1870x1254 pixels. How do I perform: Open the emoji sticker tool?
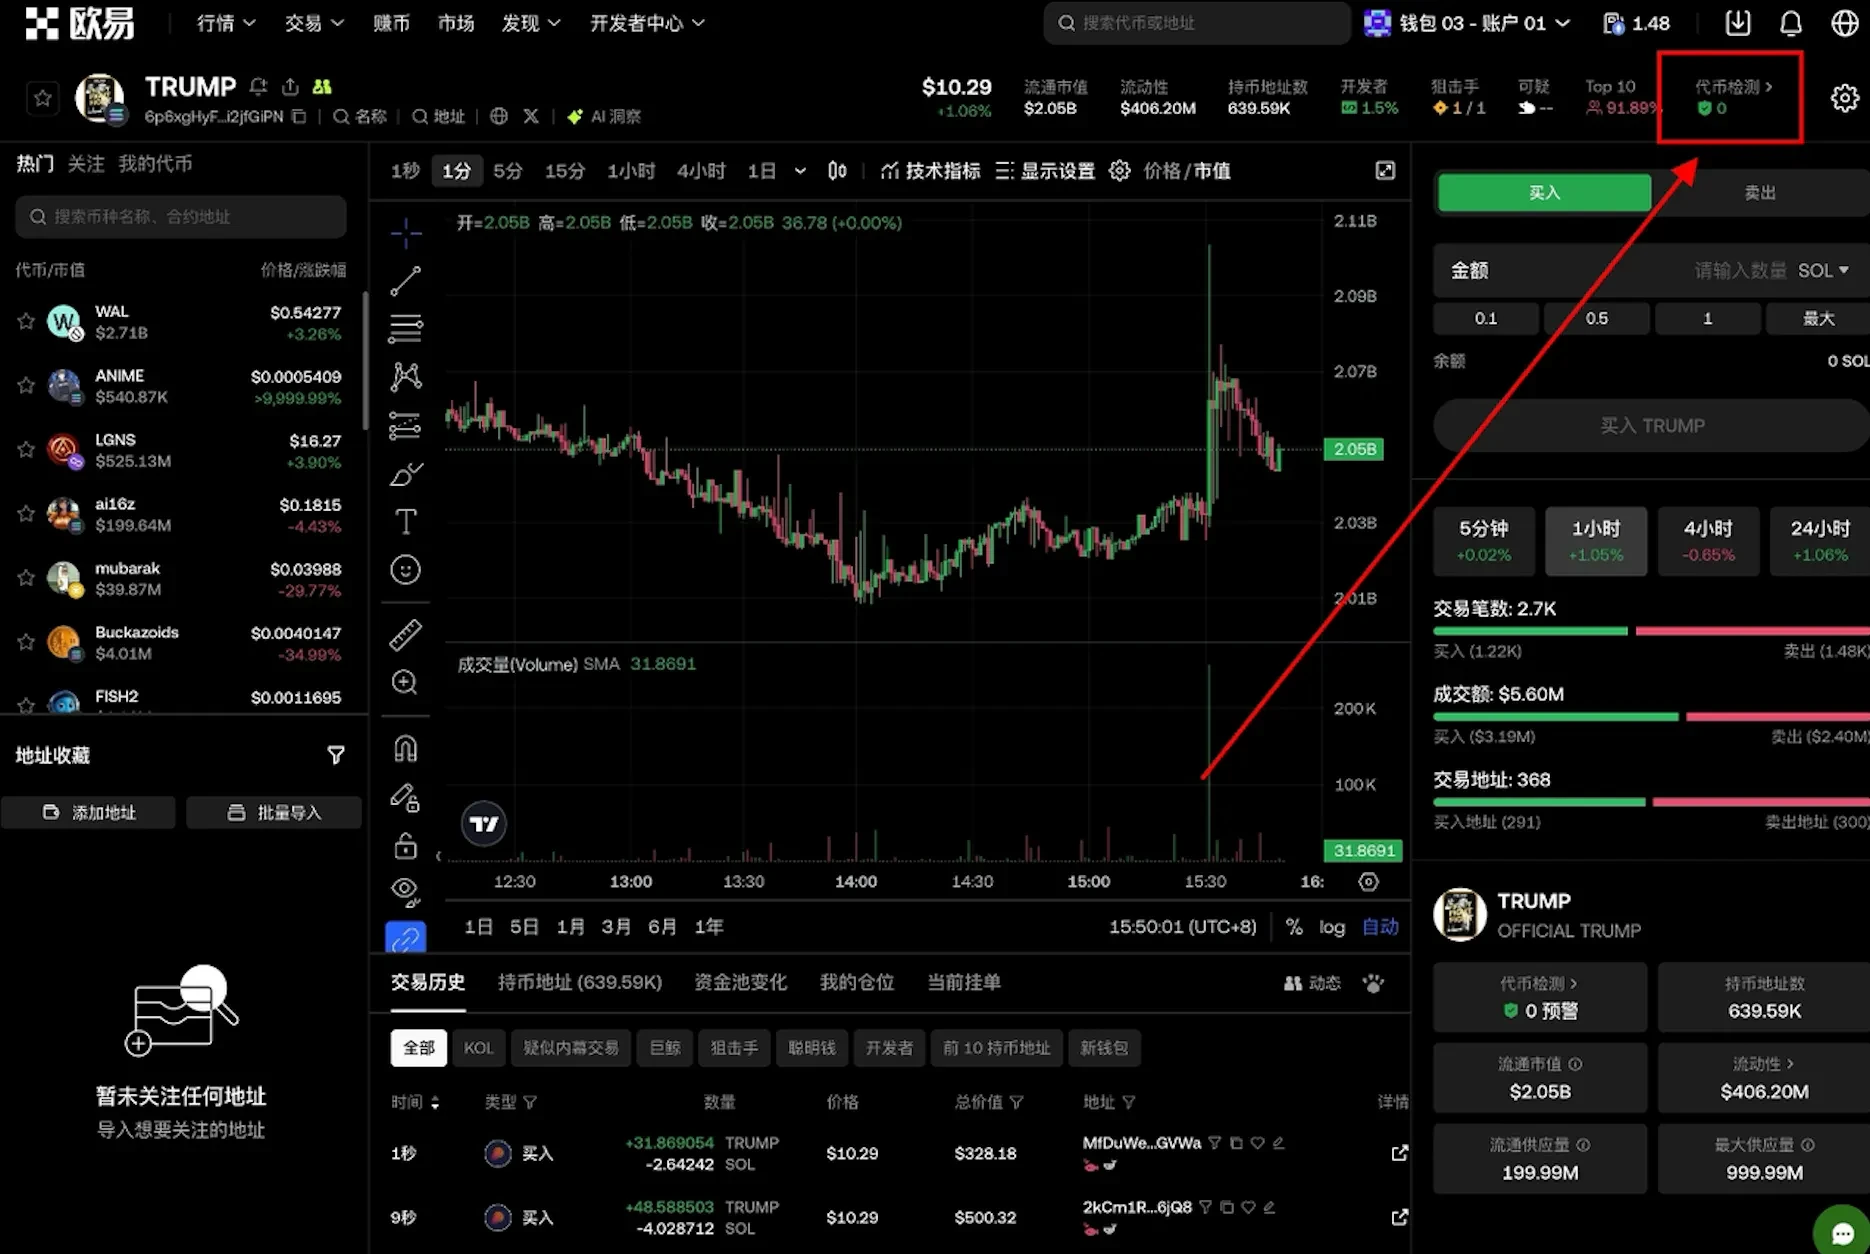point(405,570)
